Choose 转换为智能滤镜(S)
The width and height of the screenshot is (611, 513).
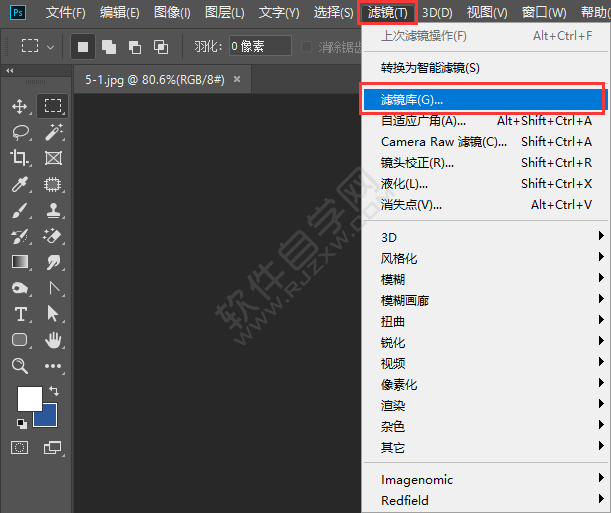486,68
